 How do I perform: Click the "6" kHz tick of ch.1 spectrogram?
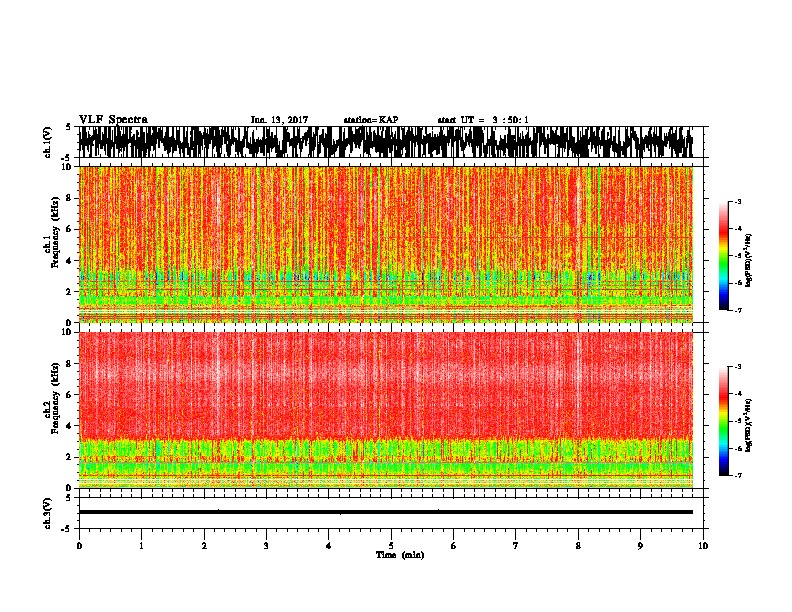[70, 229]
